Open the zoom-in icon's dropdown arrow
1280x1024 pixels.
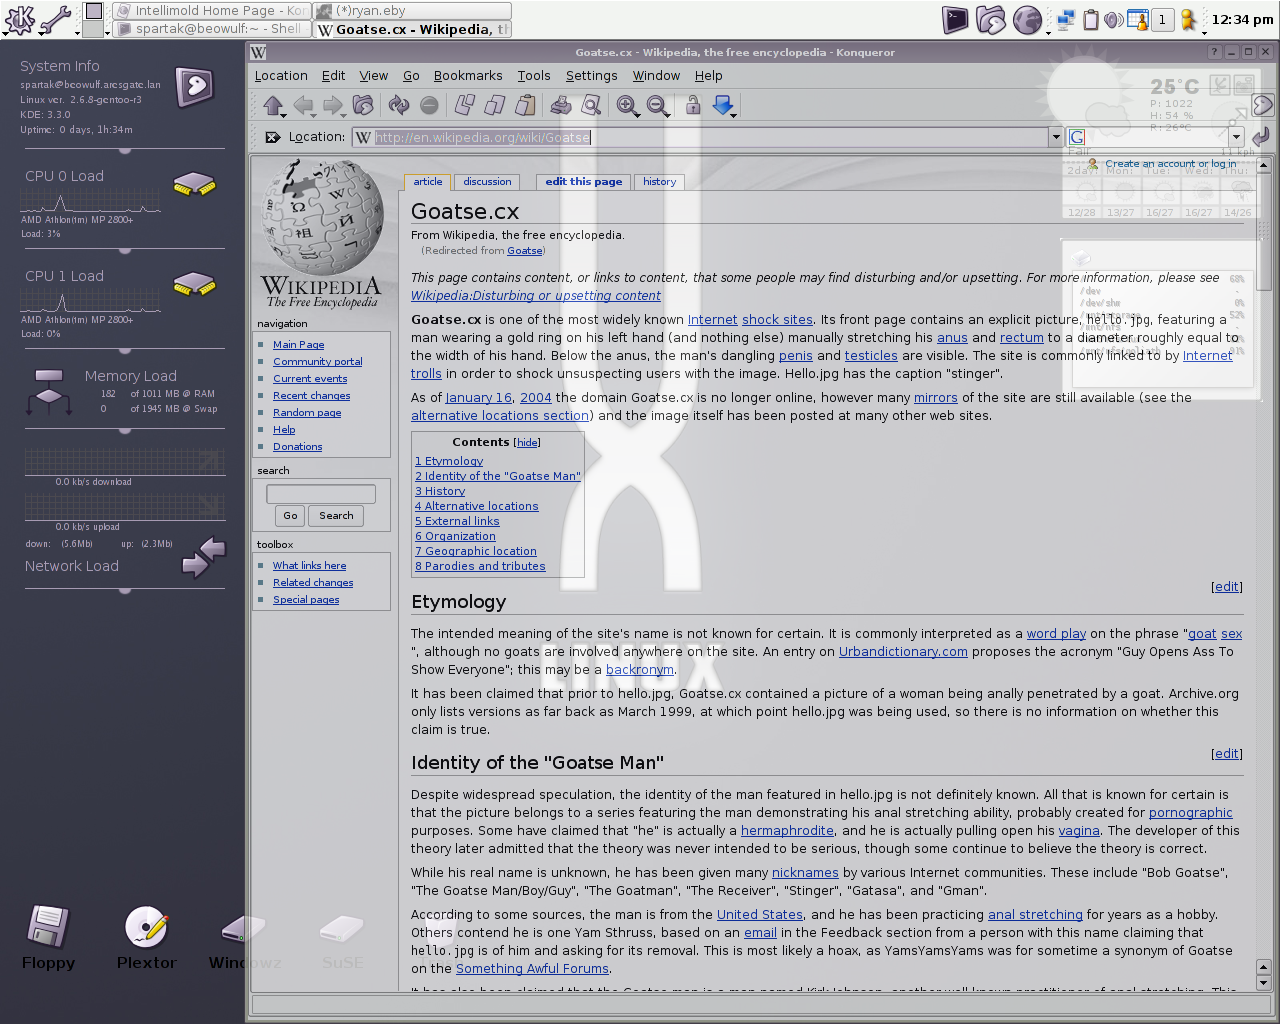coord(640,114)
